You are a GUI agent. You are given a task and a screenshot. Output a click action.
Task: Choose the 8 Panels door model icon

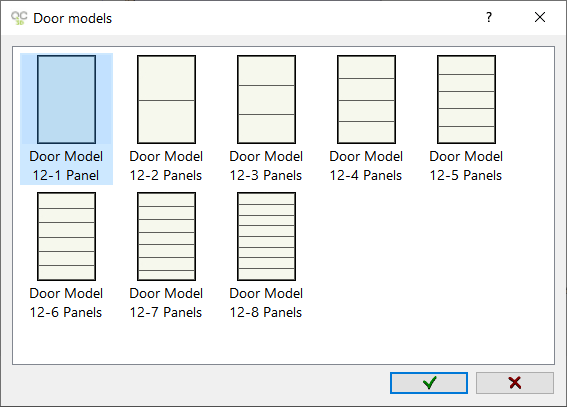click(x=267, y=236)
